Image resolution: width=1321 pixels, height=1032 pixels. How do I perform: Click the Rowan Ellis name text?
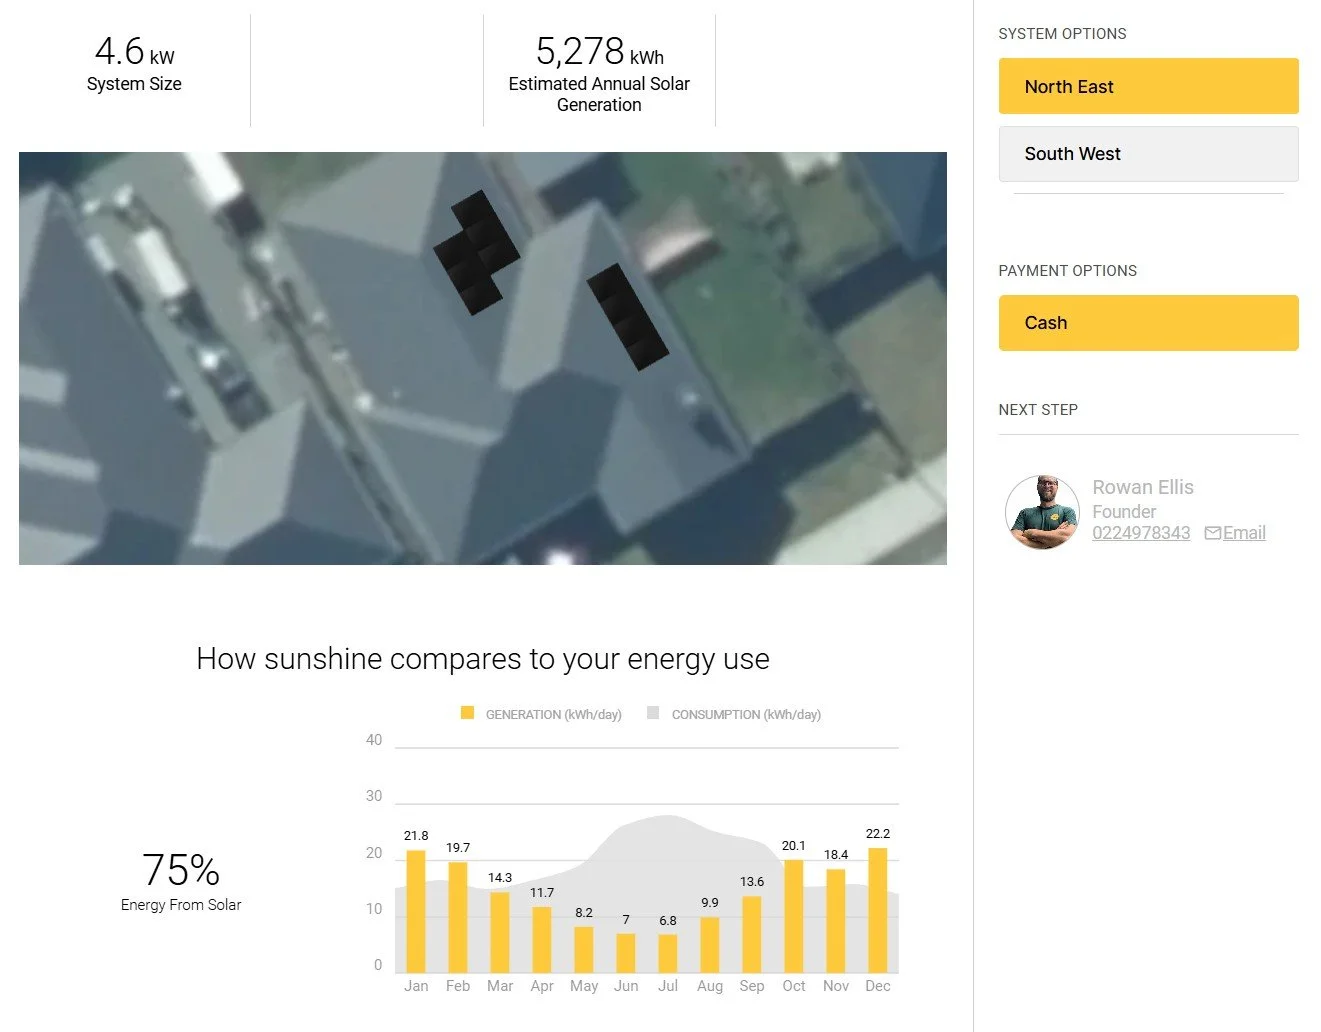coord(1143,487)
